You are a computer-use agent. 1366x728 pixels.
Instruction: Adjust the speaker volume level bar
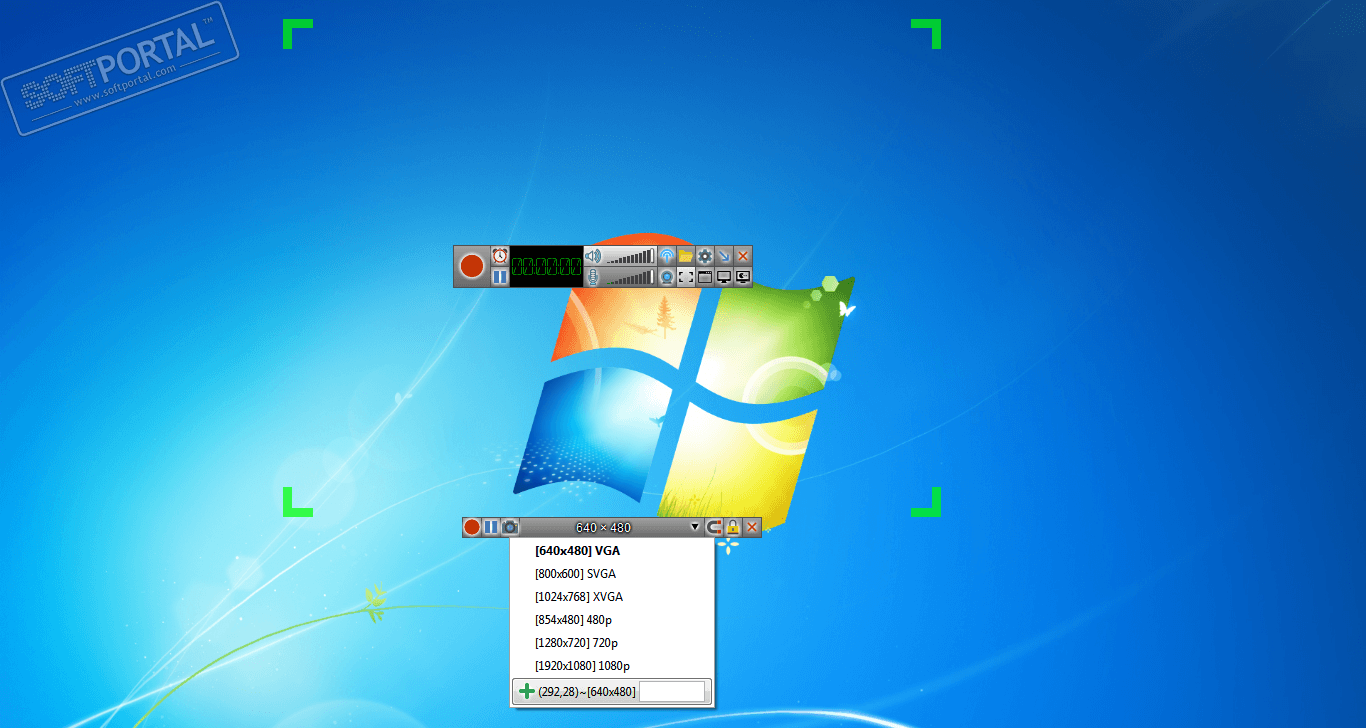coord(630,256)
